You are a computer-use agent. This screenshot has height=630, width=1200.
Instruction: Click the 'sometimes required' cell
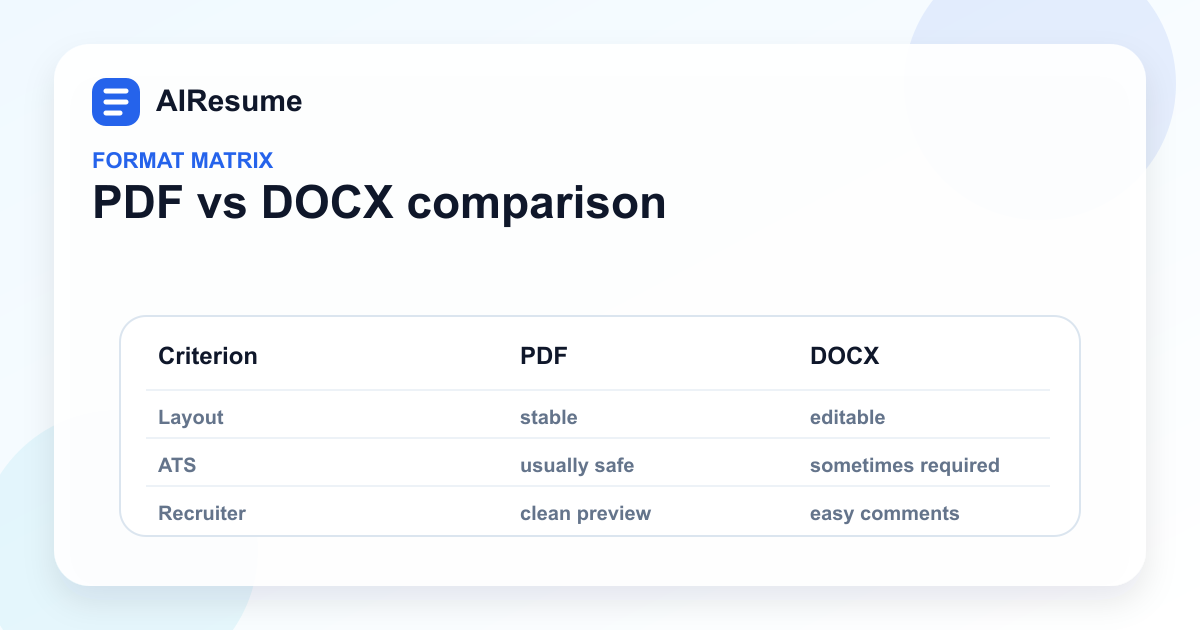coord(905,466)
